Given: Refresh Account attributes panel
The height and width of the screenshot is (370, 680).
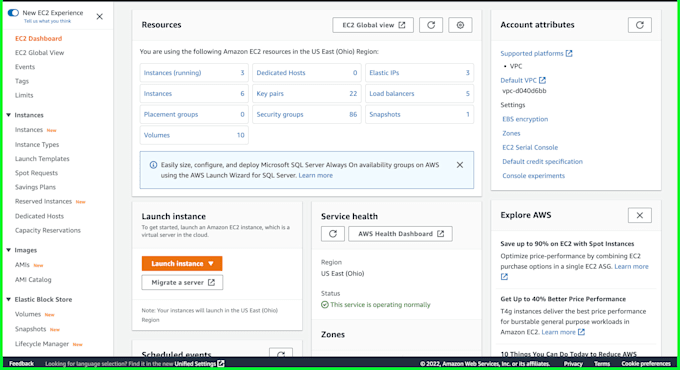Looking at the screenshot, I should (640, 25).
